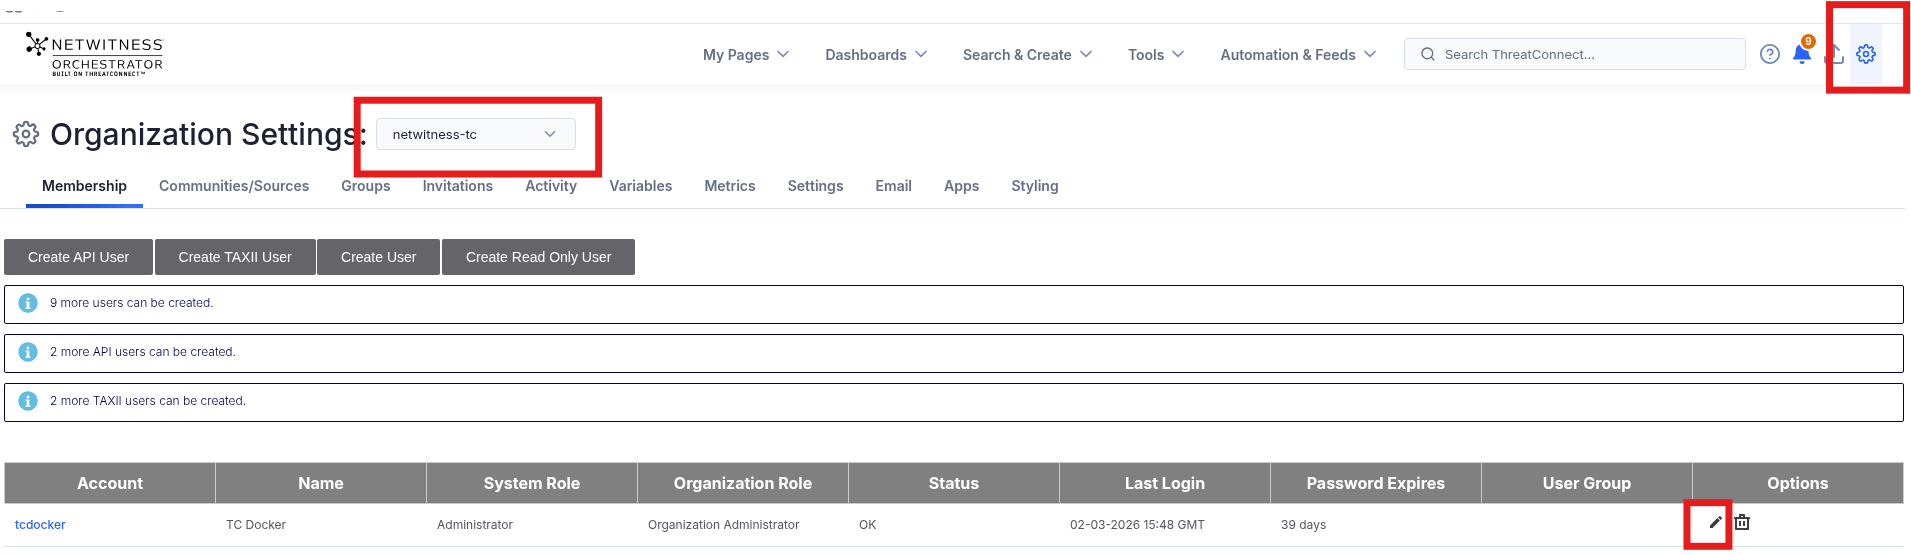The width and height of the screenshot is (1911, 555).
Task: Open the Tools dropdown menu
Action: point(1156,54)
